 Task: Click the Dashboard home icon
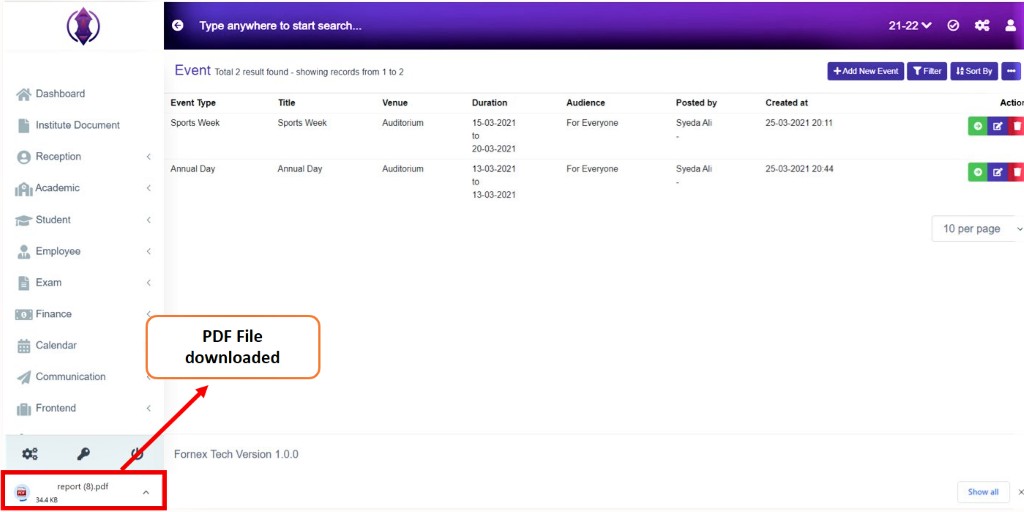(x=24, y=94)
